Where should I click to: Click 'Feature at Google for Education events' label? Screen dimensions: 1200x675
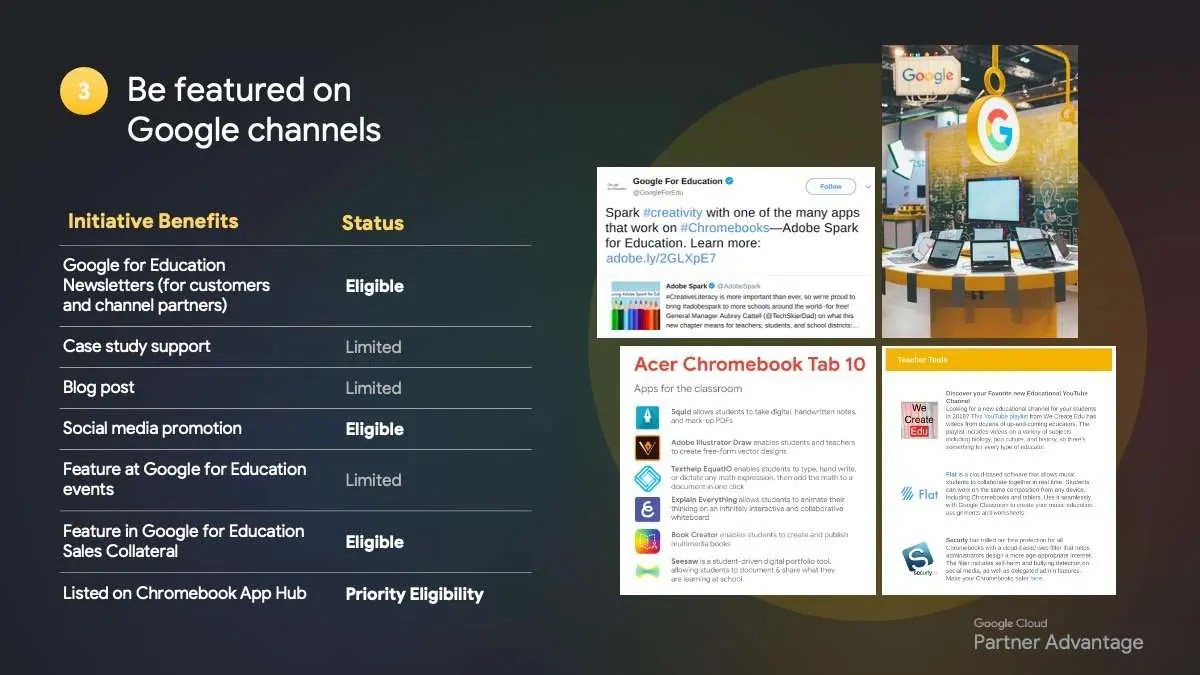click(x=185, y=479)
